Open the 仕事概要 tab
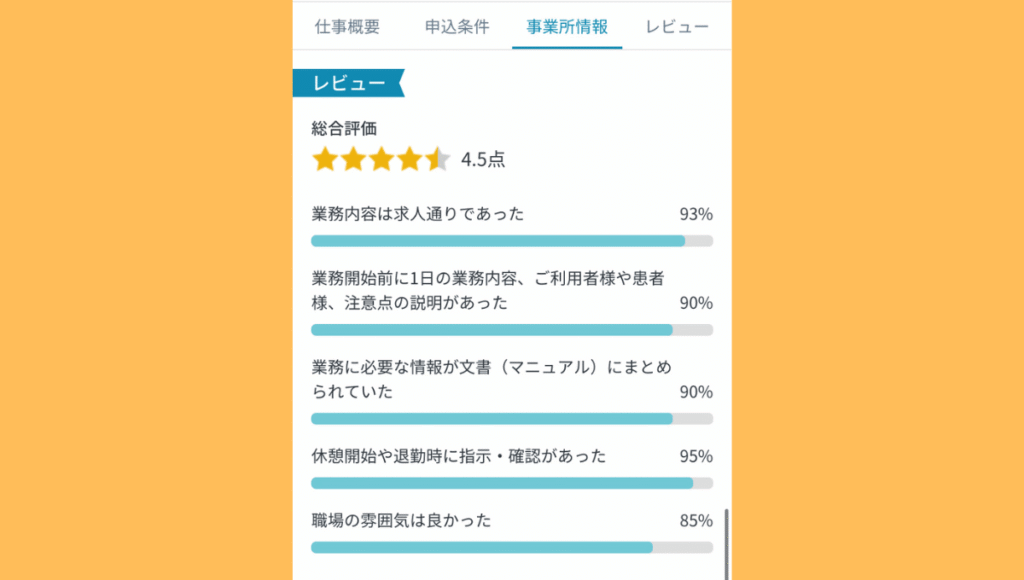The height and width of the screenshot is (580, 1024). pos(347,27)
